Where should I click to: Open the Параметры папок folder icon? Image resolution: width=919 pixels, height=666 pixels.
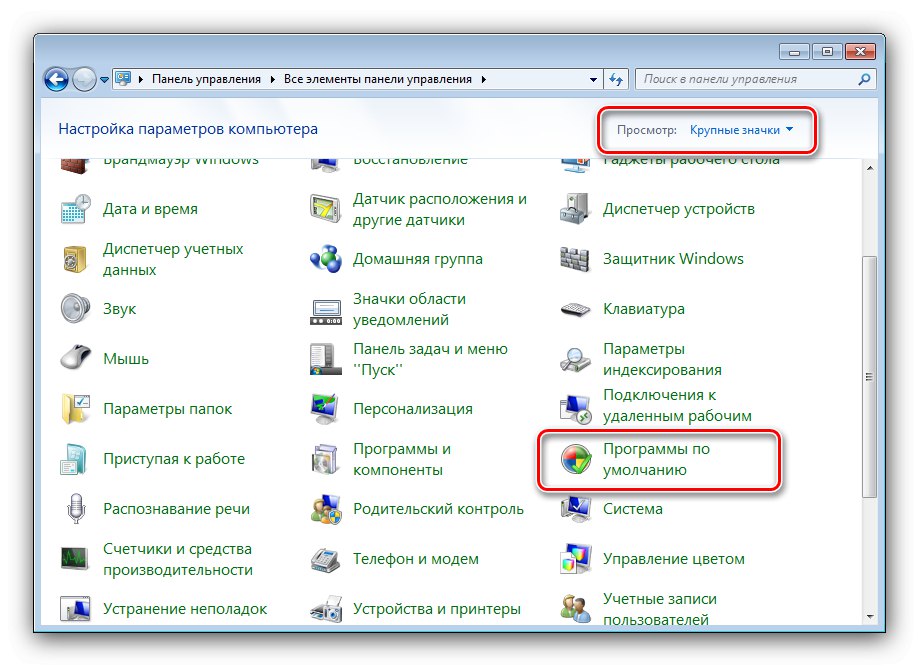tap(76, 409)
